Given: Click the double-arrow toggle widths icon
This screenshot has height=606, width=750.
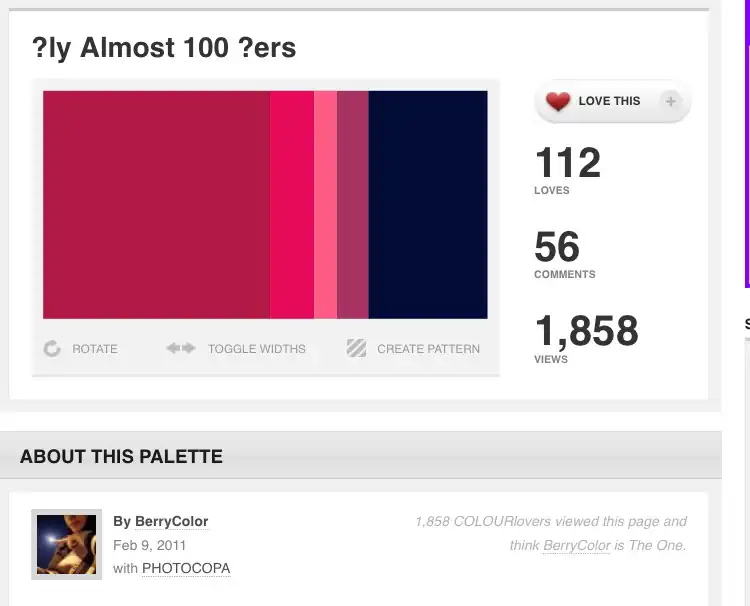Looking at the screenshot, I should (x=181, y=348).
